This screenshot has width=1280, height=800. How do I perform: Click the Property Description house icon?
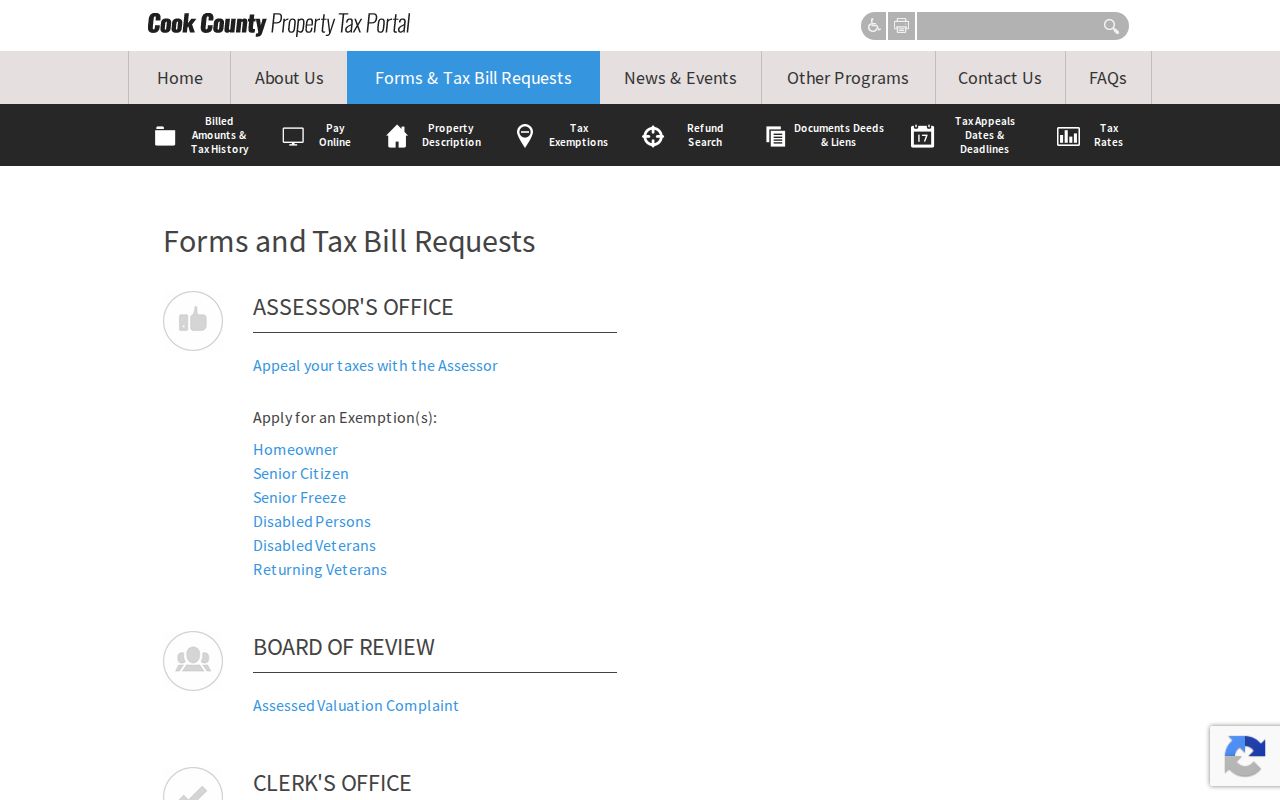pyautogui.click(x=397, y=136)
